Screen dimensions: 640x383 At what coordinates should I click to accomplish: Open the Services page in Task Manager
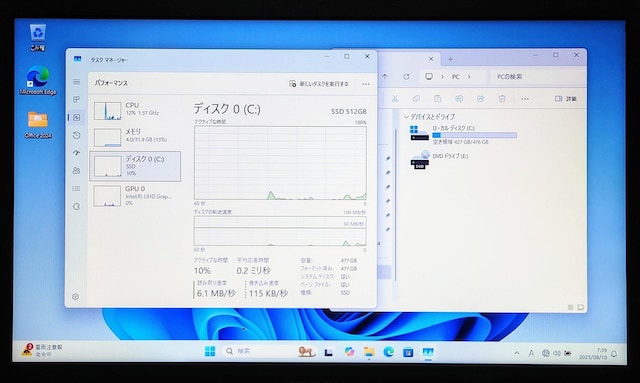76,207
